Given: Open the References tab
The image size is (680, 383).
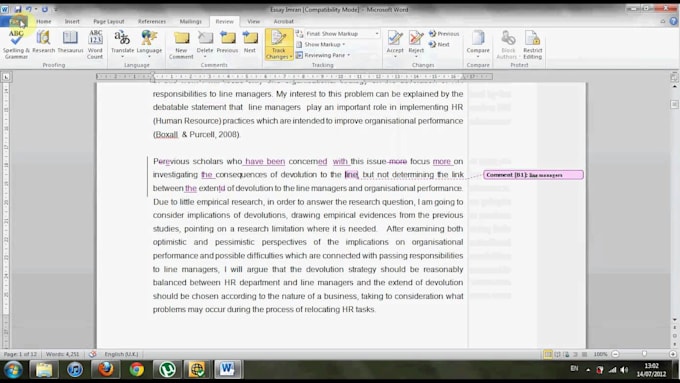Looking at the screenshot, I should (152, 21).
